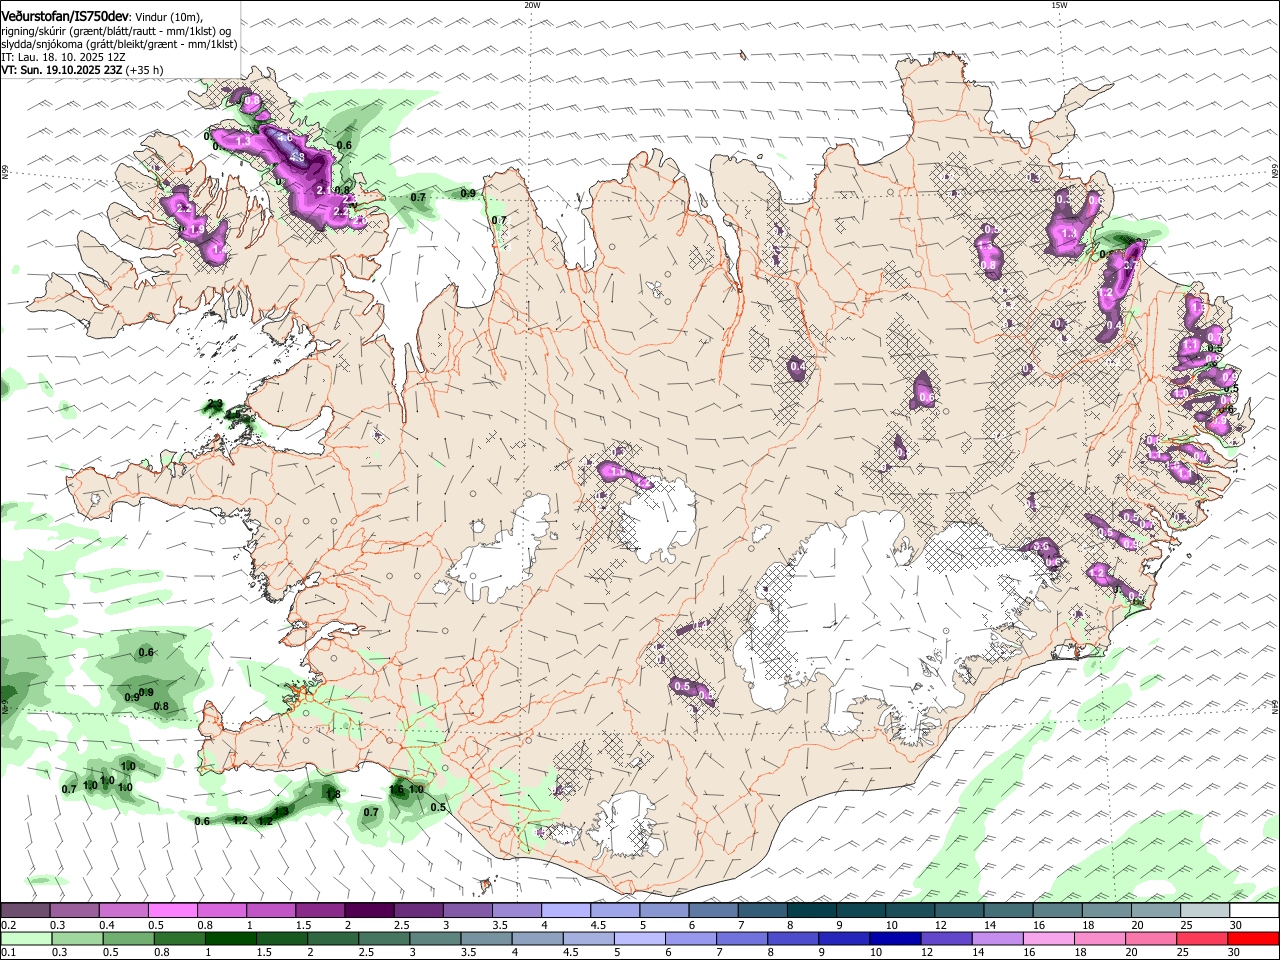This screenshot has height=960, width=1280.
Task: Click the 20W longitude label
Action: 532,5
